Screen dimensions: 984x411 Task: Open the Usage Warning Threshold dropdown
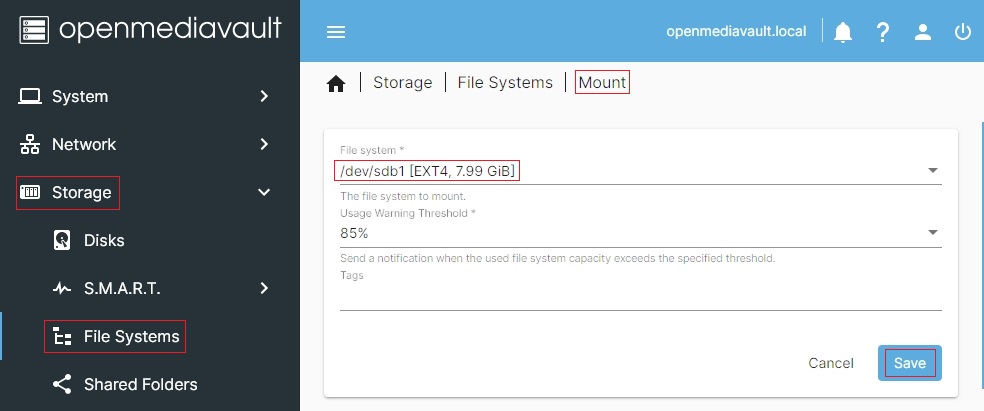click(x=933, y=233)
